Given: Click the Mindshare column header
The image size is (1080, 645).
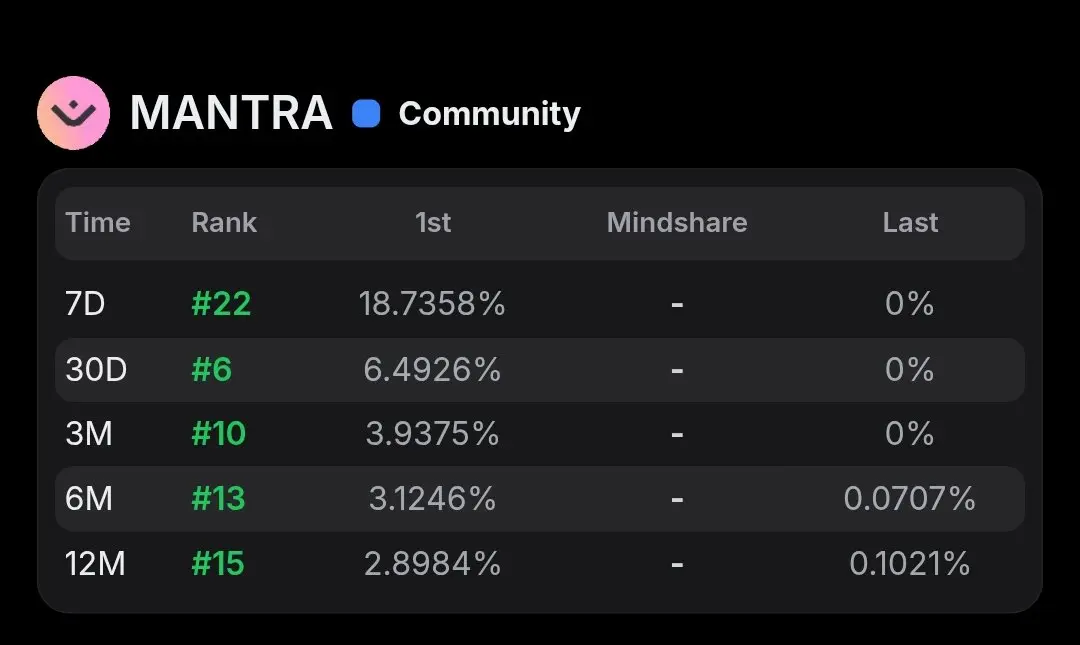Looking at the screenshot, I should (x=677, y=223).
